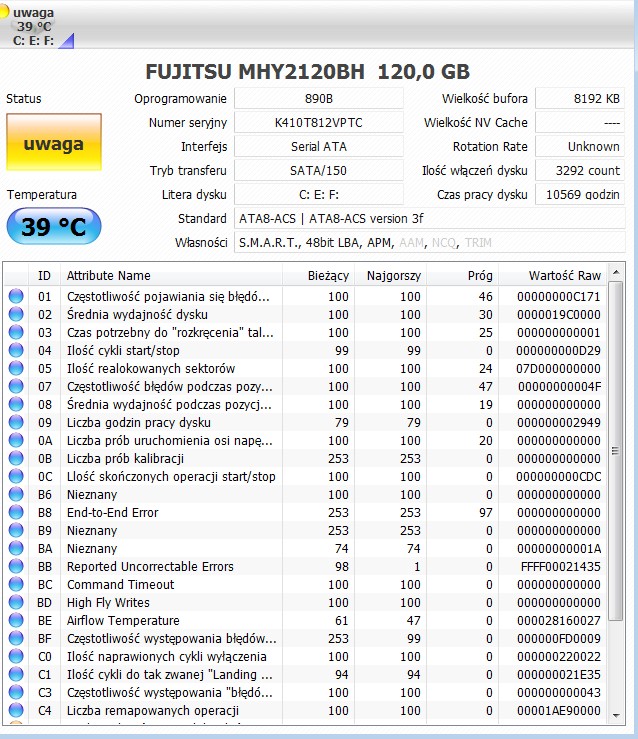This screenshot has width=638, height=739.
Task: Click status icon of "Ilość realokowanych sektorów" row
Action: coord(16,368)
